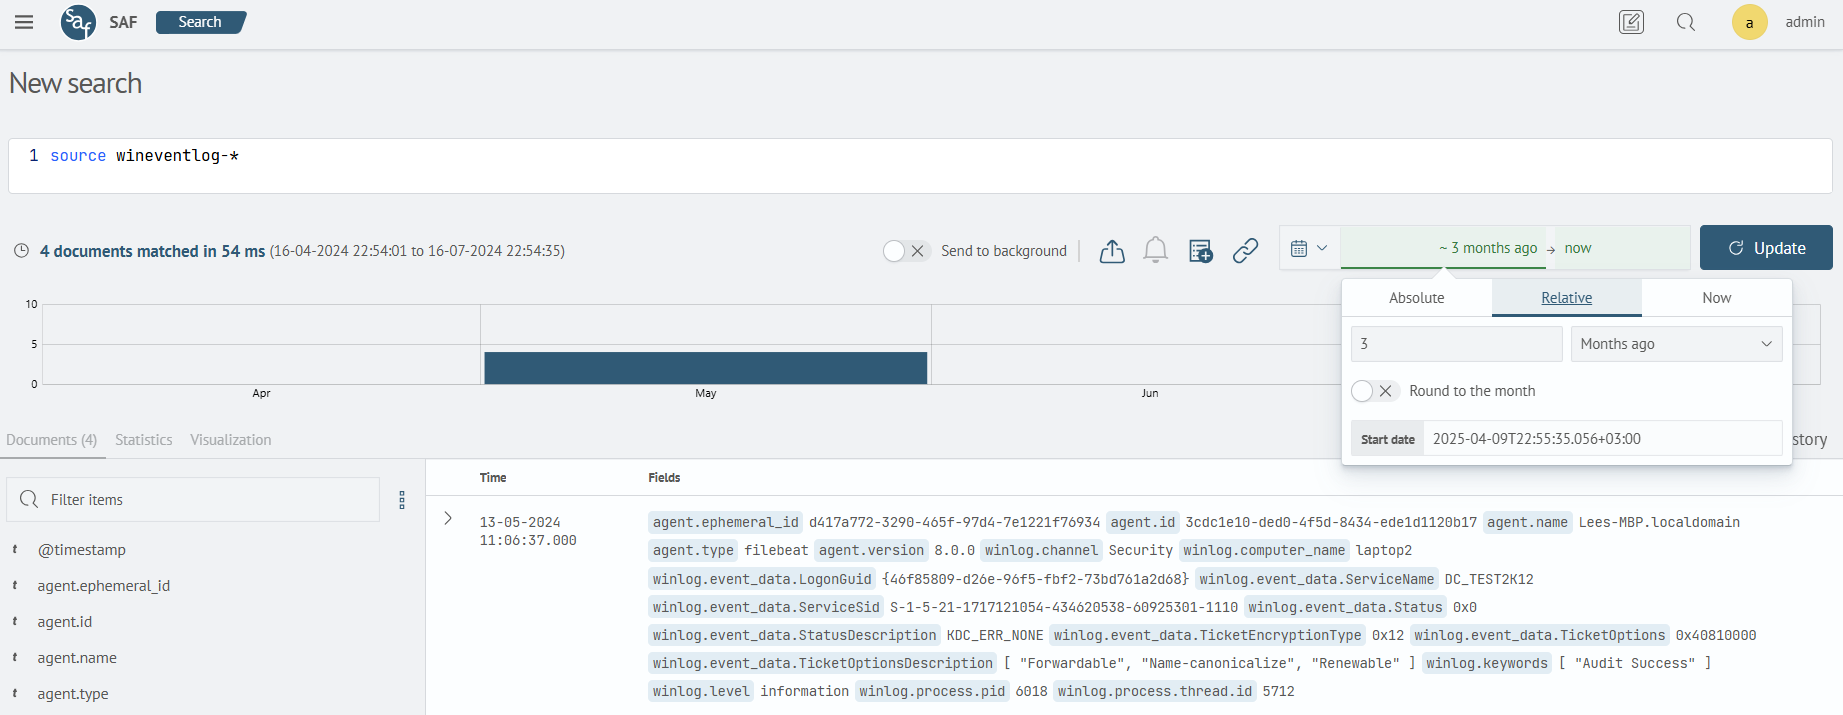Click the alert bell icon

[1155, 250]
